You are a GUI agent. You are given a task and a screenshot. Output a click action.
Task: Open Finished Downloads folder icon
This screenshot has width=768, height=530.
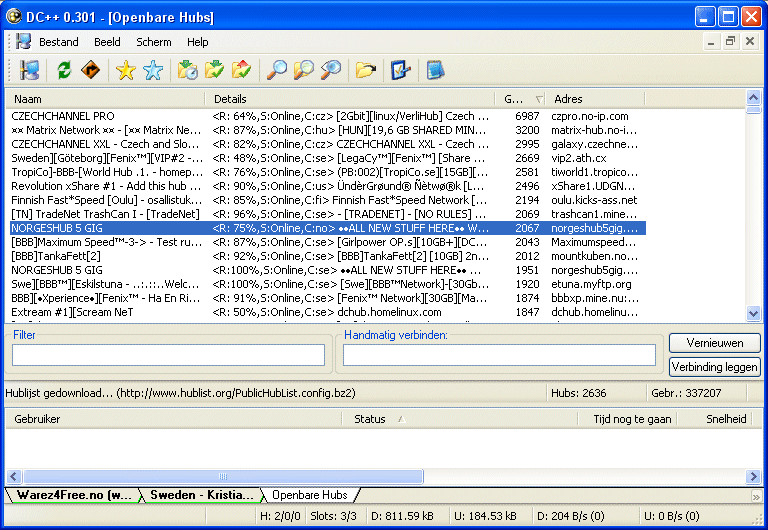(x=215, y=71)
